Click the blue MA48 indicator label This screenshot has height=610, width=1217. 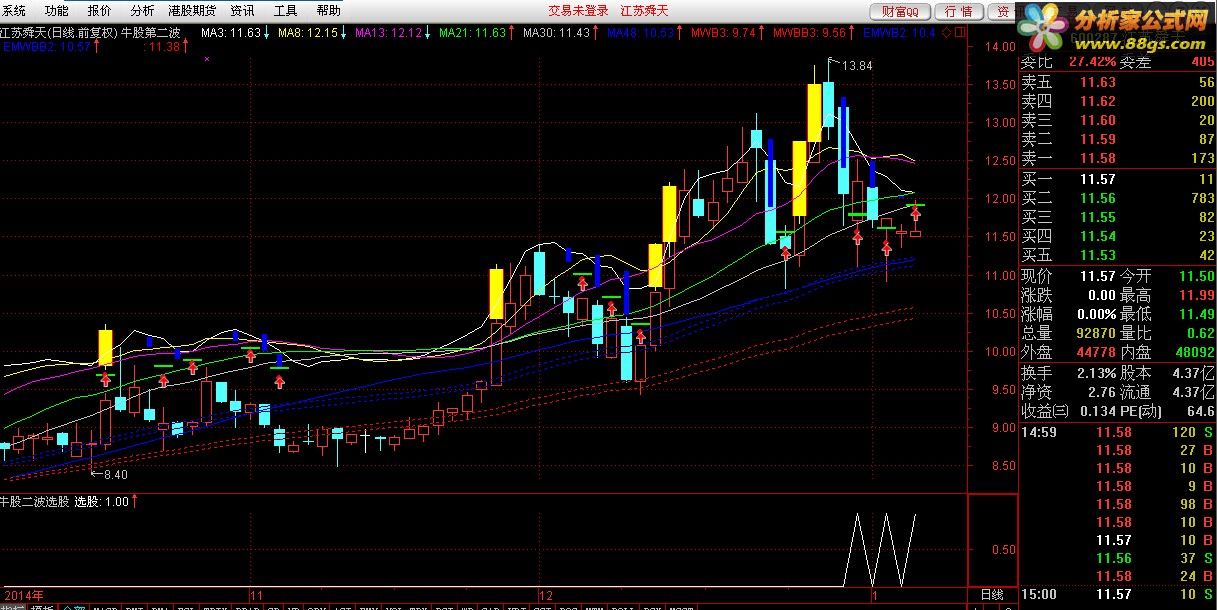(641, 33)
